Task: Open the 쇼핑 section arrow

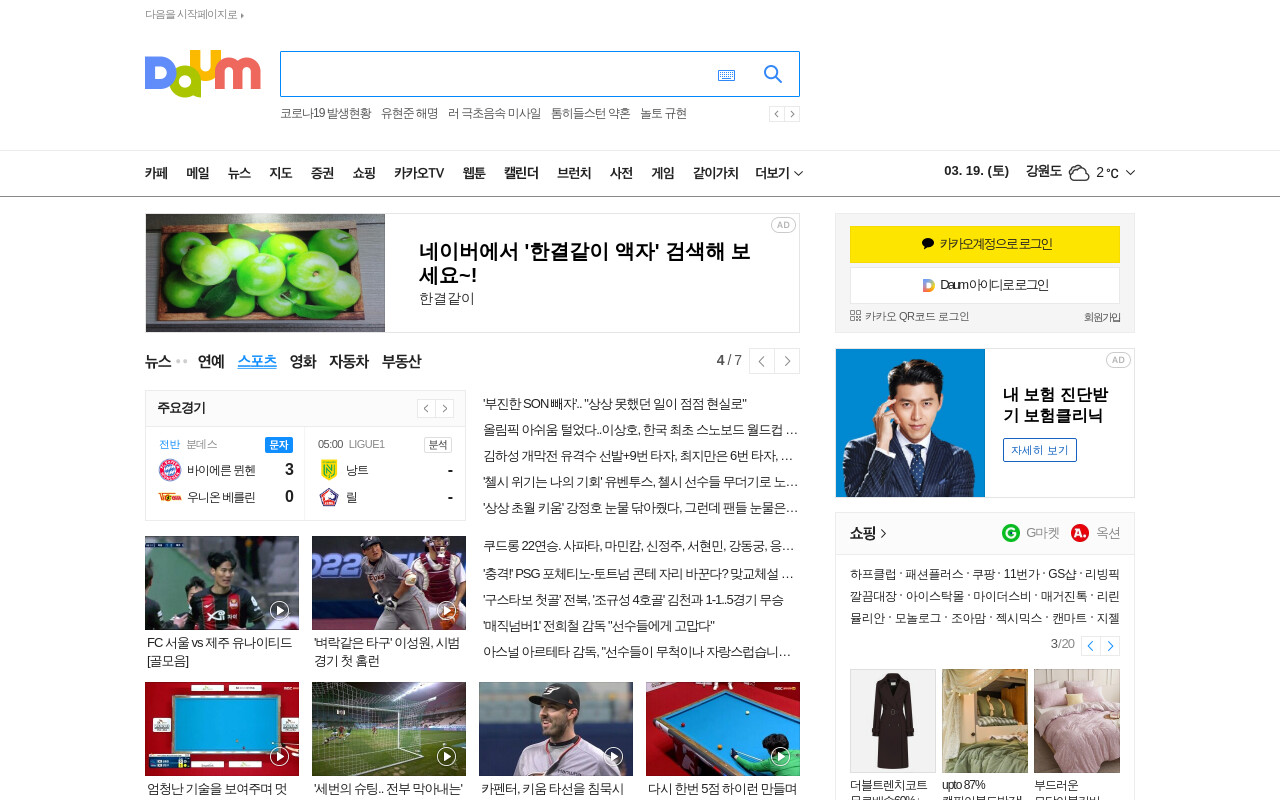Action: 884,534
